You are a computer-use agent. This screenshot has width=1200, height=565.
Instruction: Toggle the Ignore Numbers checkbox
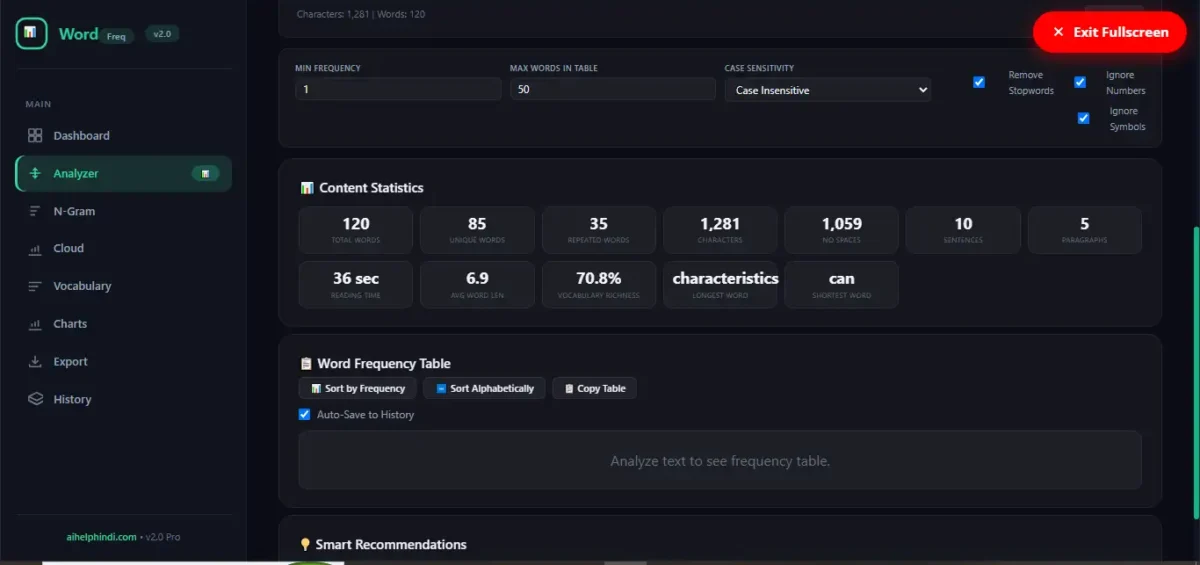point(1080,82)
